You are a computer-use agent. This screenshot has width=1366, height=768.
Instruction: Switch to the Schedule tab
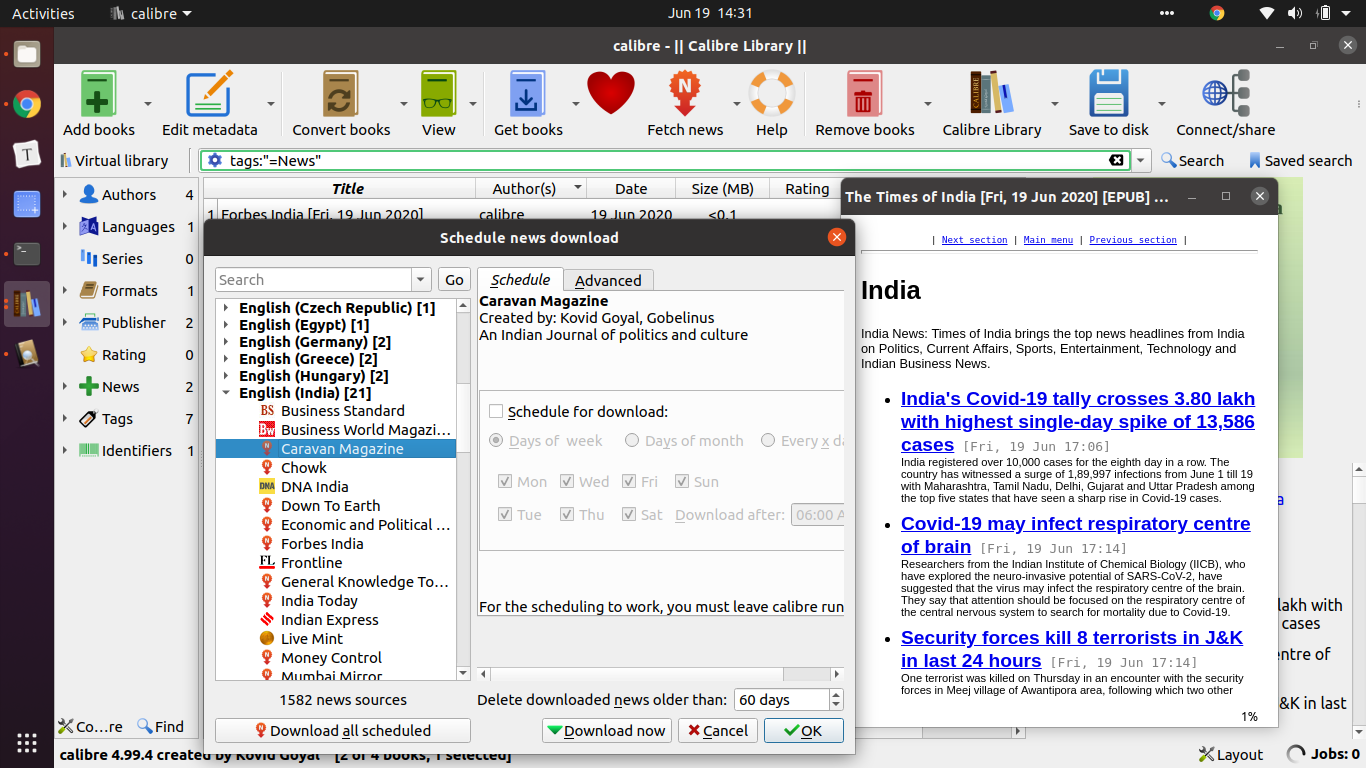pyautogui.click(x=520, y=280)
